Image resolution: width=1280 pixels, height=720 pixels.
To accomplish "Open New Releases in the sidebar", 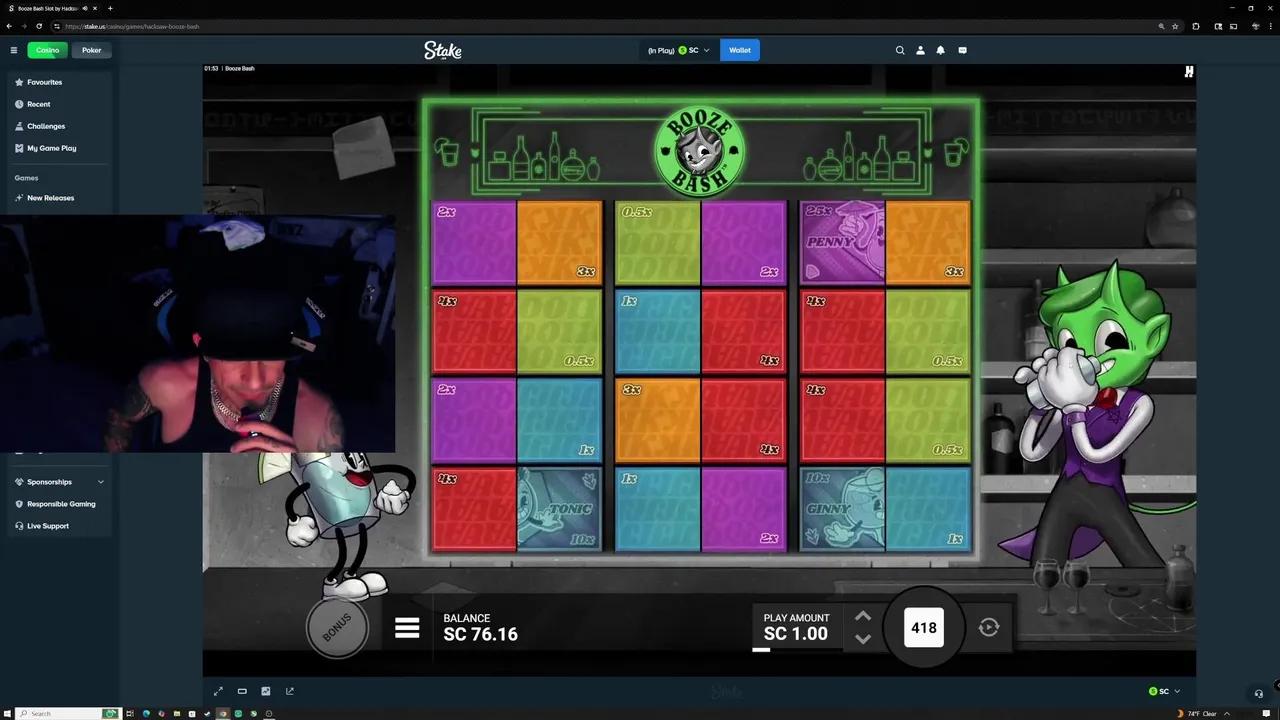I will pos(60,198).
